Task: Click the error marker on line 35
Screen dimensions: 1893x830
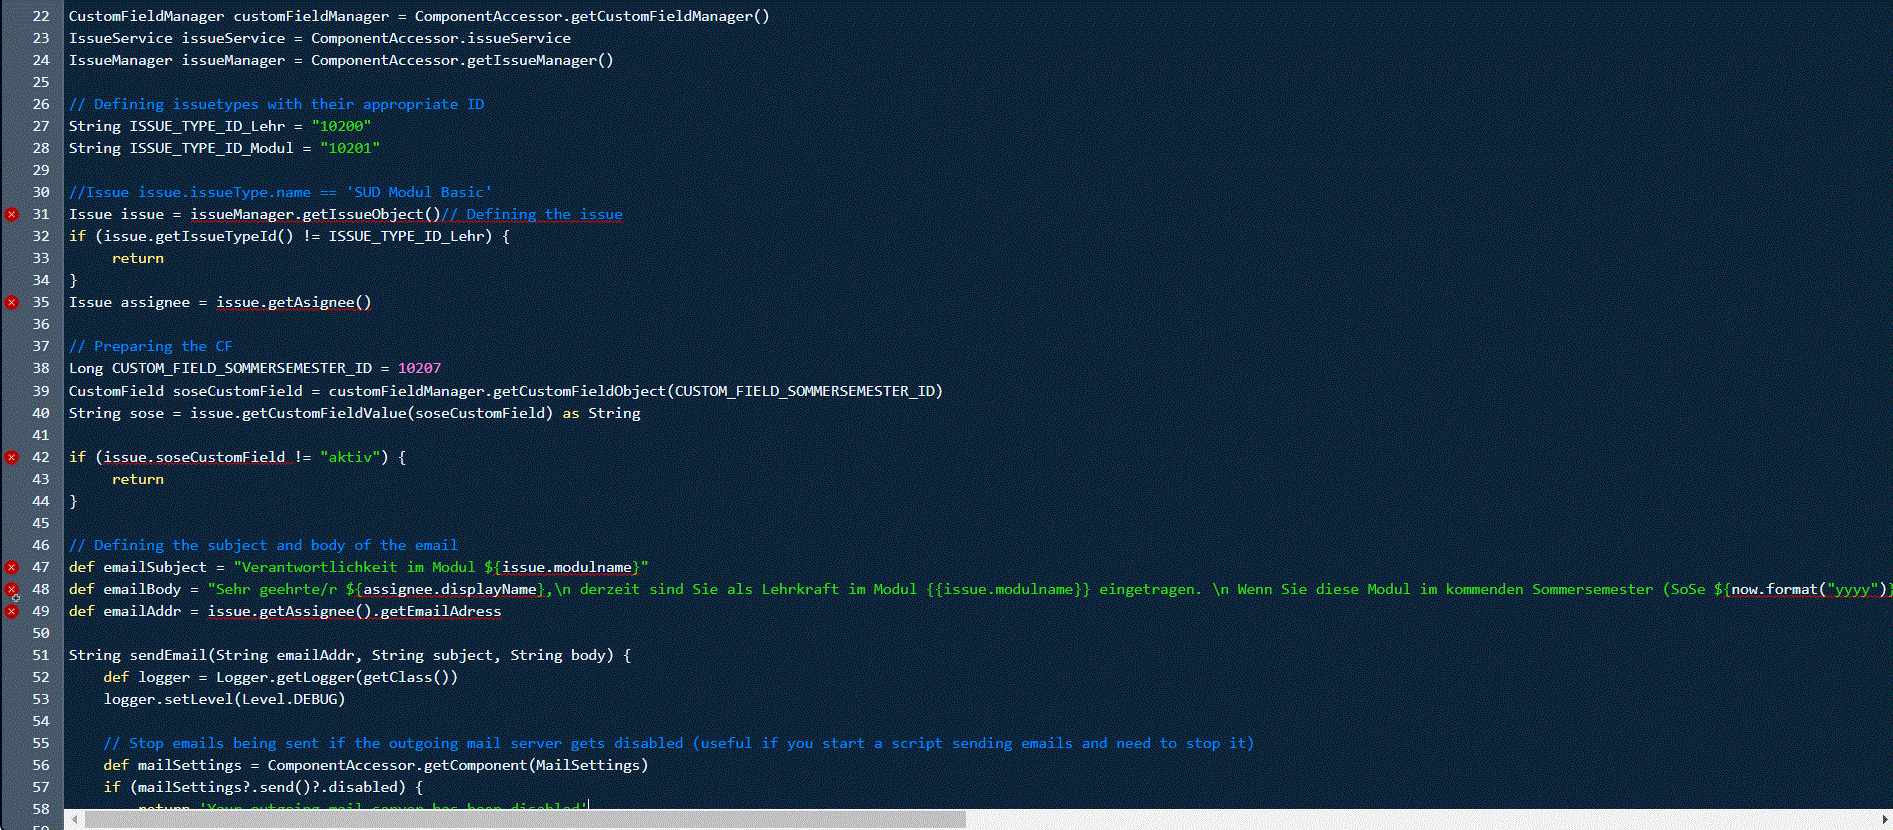Action: coord(12,302)
